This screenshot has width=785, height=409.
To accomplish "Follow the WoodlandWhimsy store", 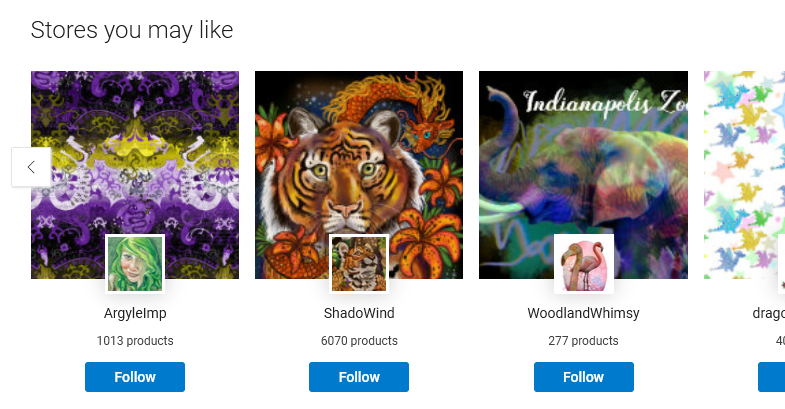I will (x=583, y=377).
